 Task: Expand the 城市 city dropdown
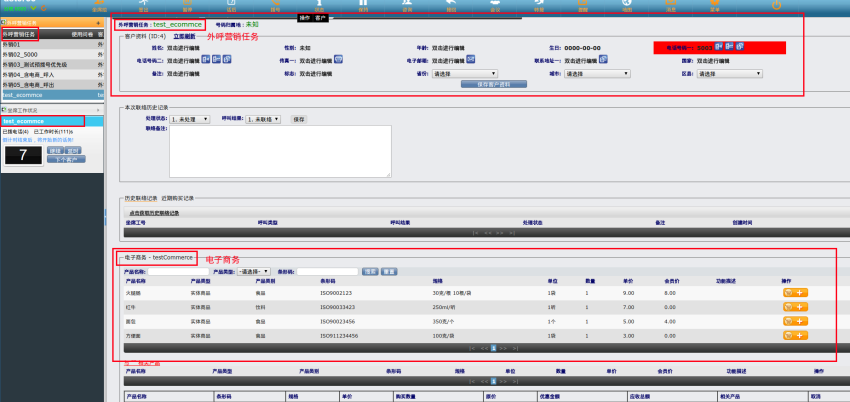coord(597,73)
